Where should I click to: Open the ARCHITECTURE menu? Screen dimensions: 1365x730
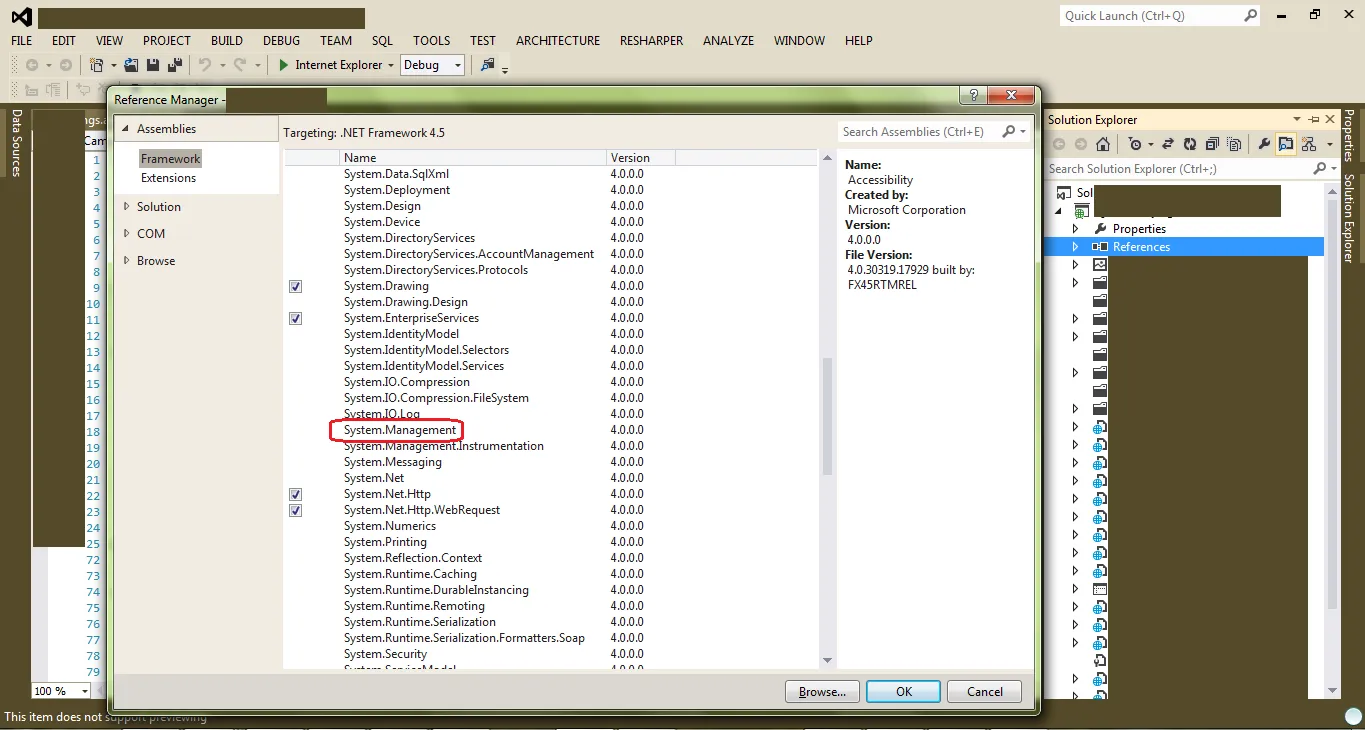(558, 41)
